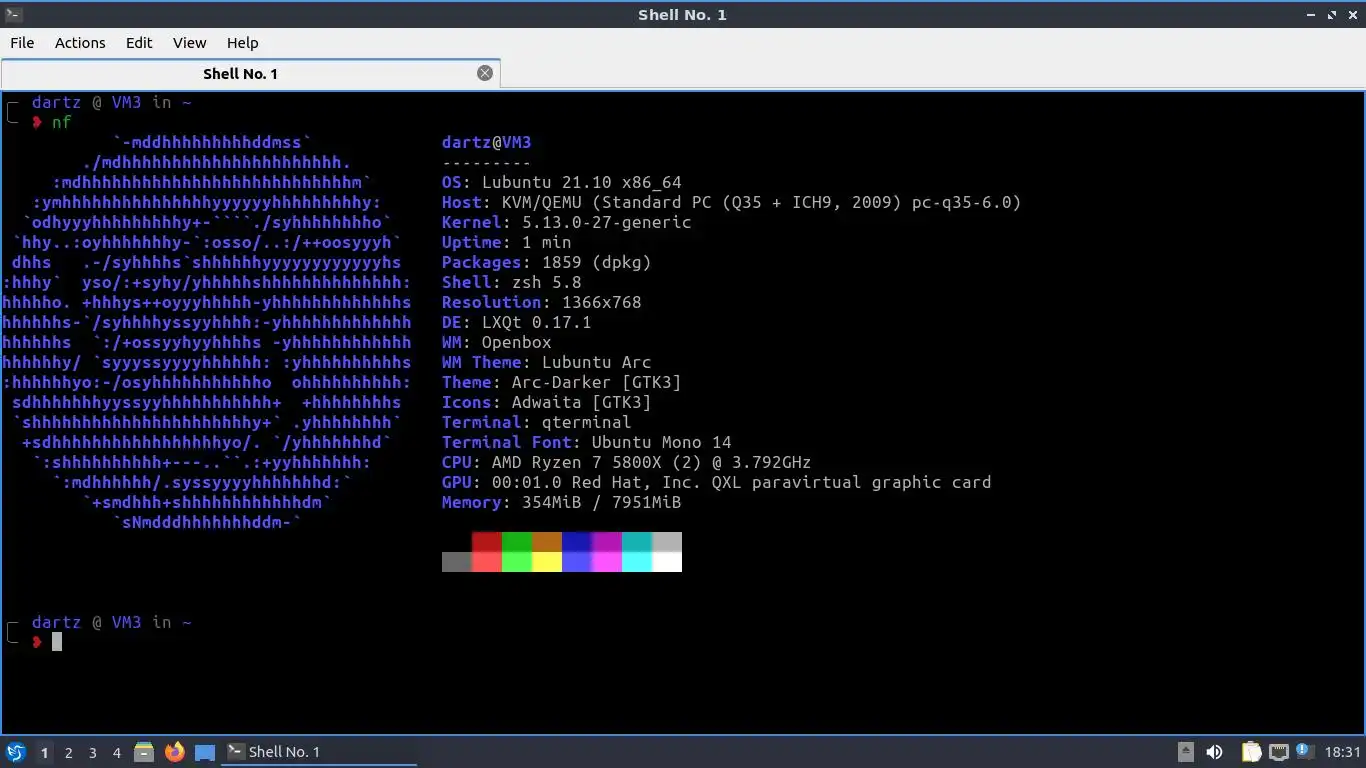Switch to virtual desktop 3
Screen dimensions: 1366x768
(92, 752)
